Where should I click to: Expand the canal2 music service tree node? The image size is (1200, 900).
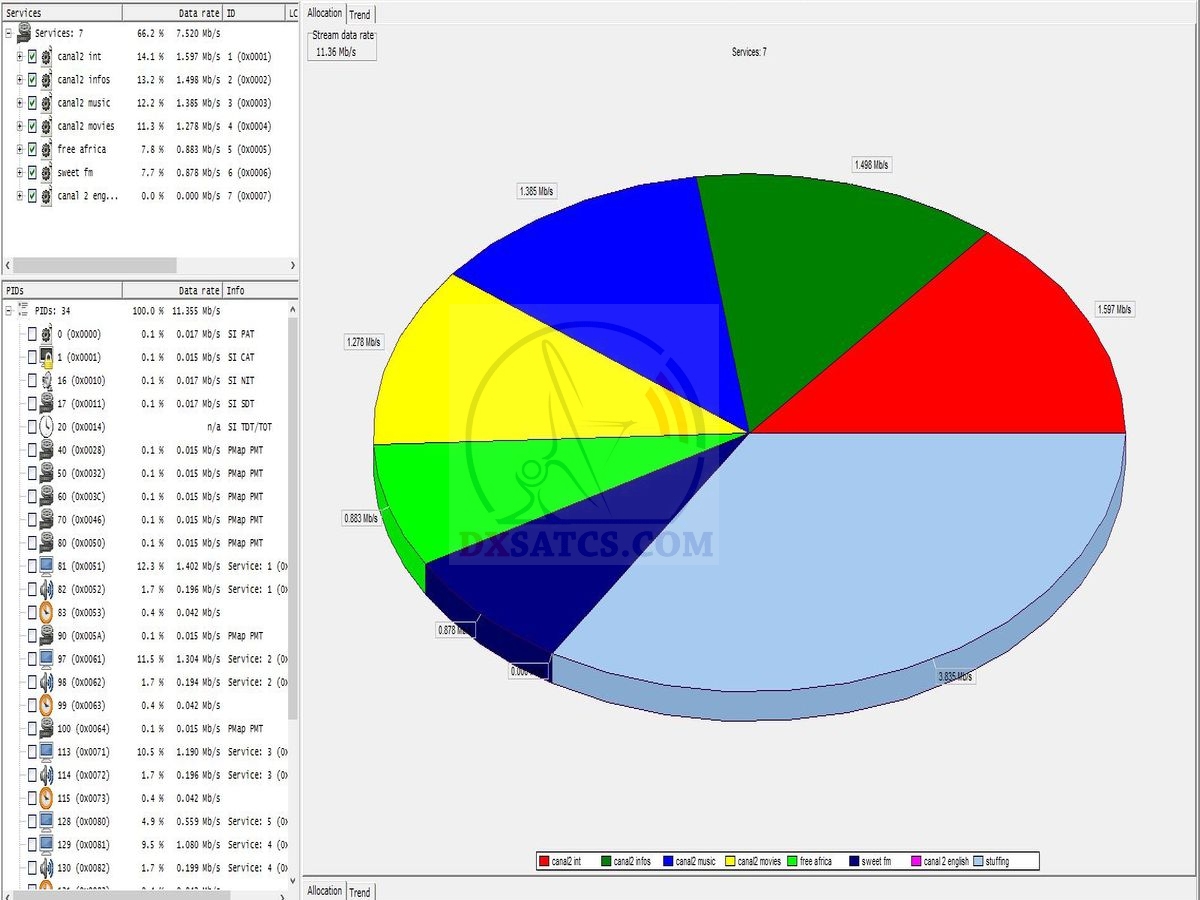tap(20, 103)
